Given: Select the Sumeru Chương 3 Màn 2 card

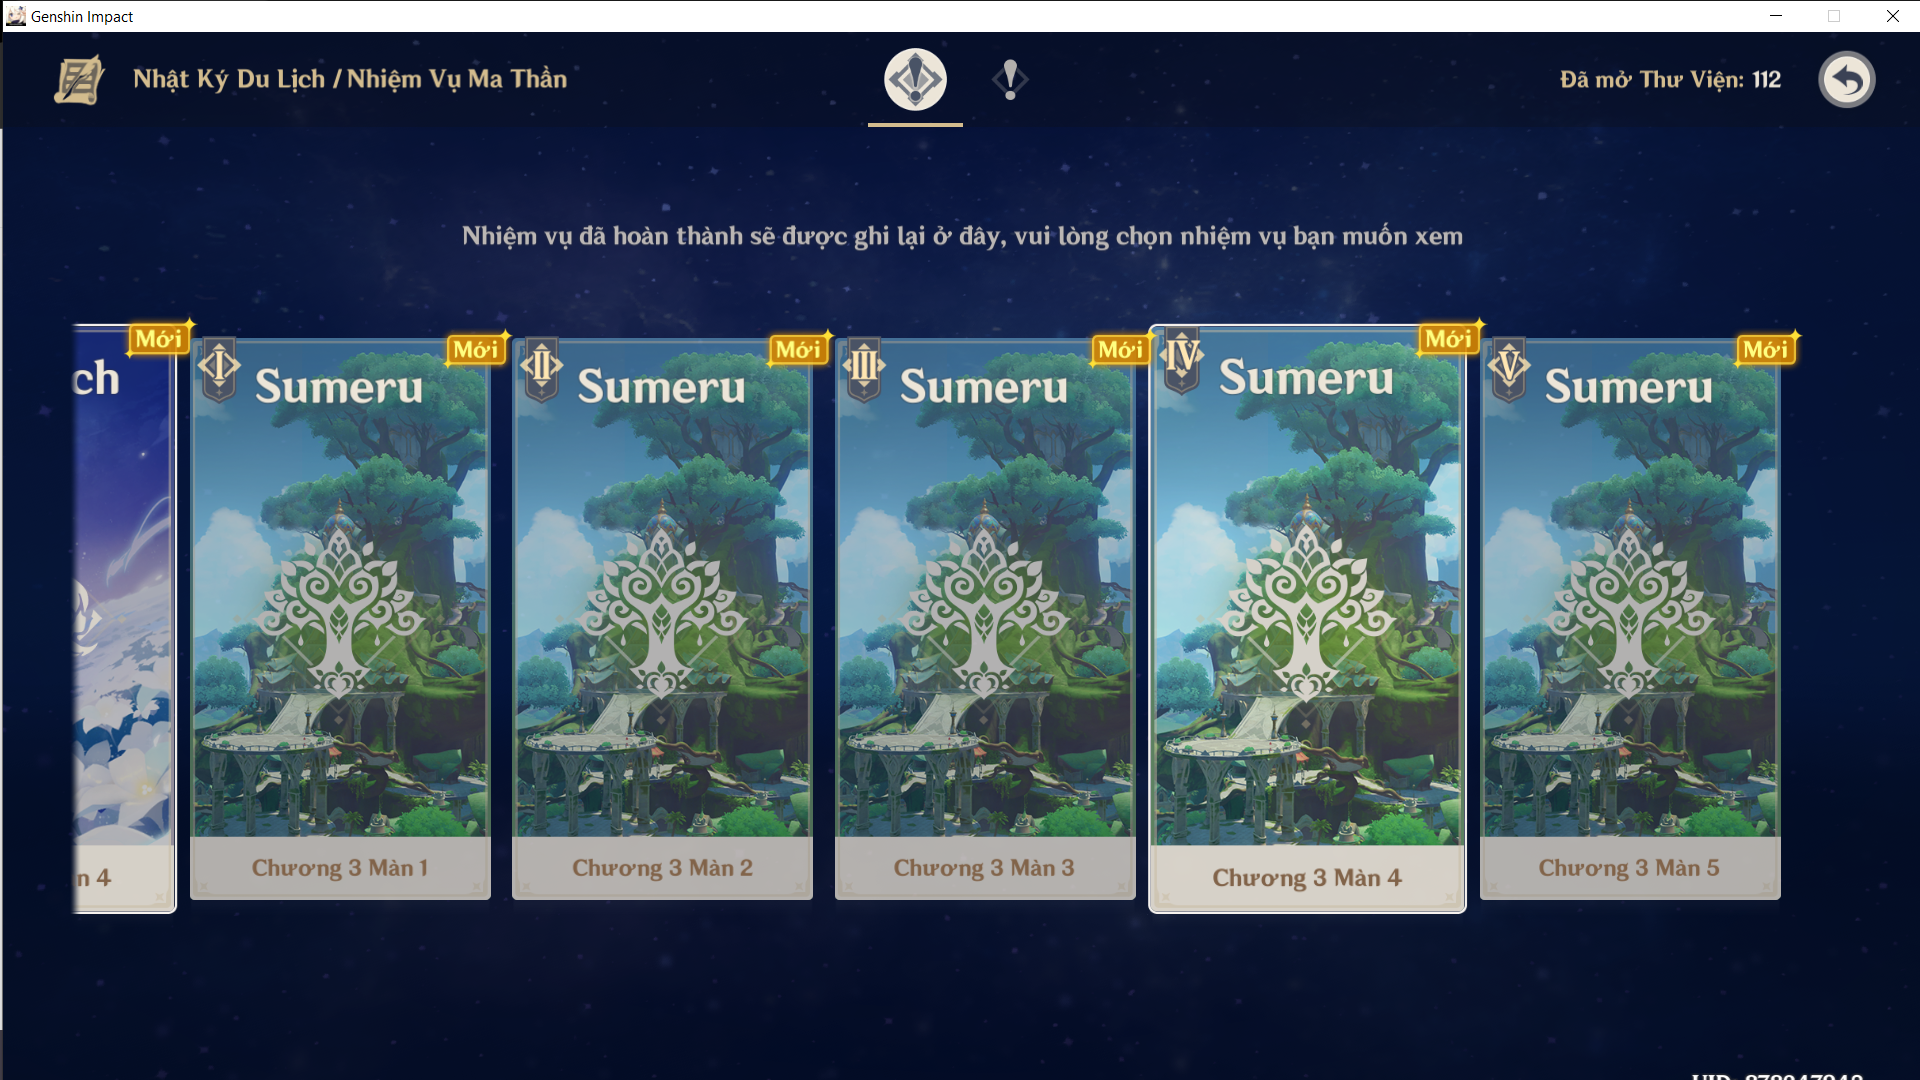Looking at the screenshot, I should [662, 619].
